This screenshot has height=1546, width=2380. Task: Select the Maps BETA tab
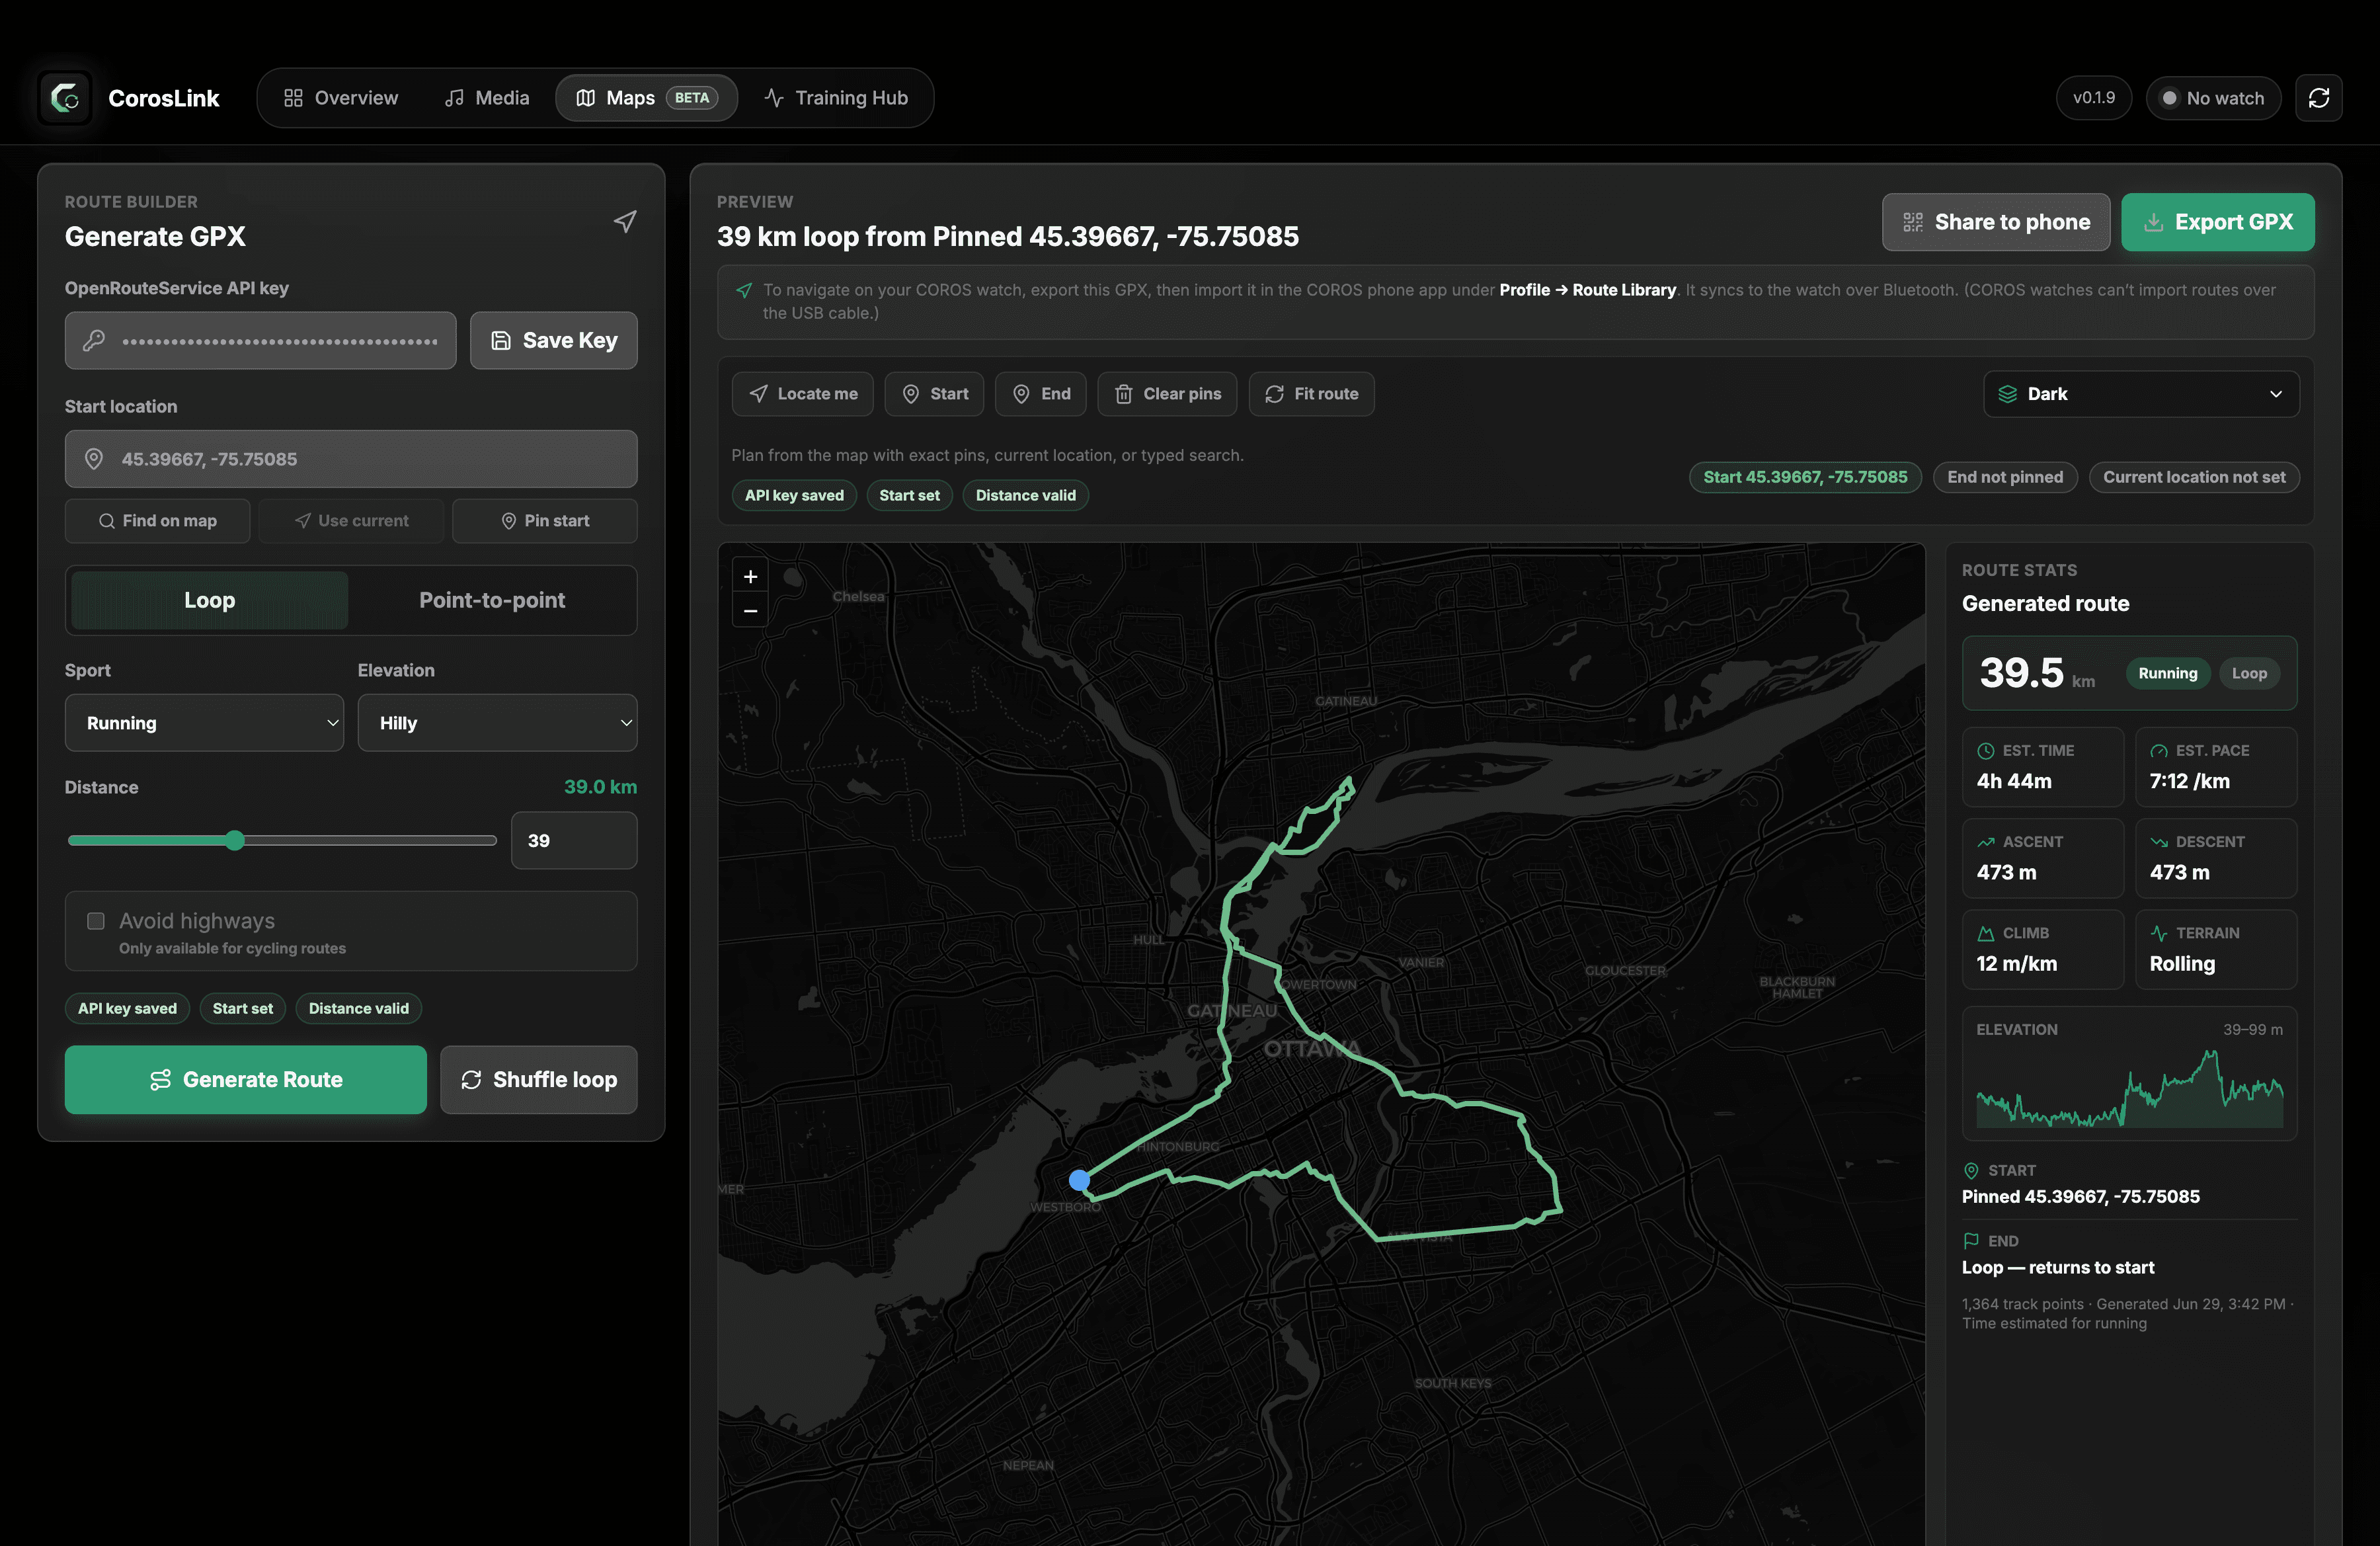click(646, 98)
